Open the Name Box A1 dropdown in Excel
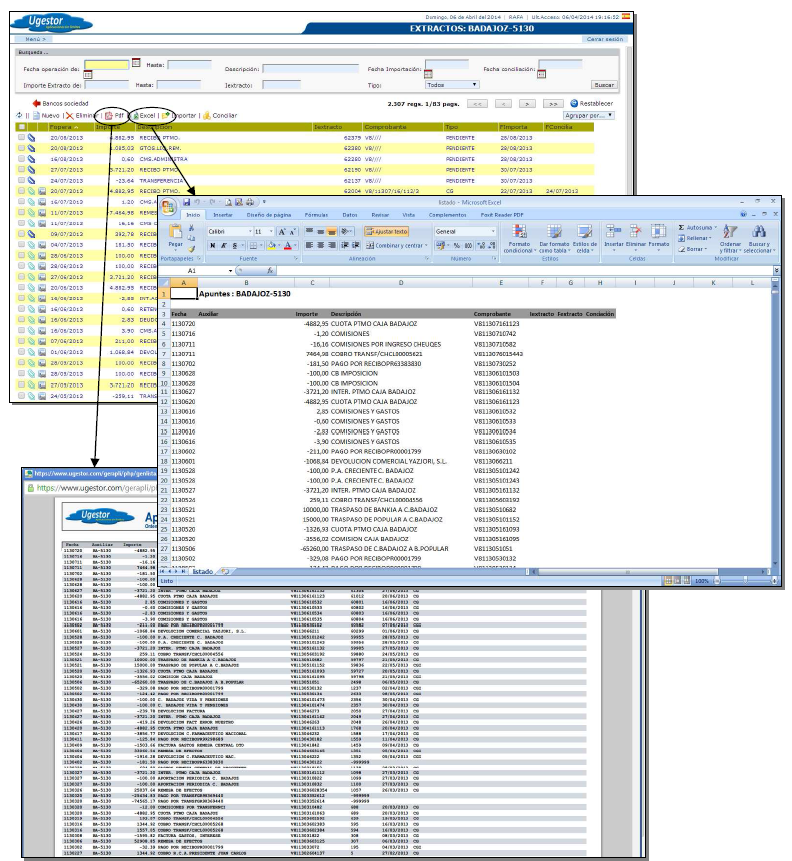 231,271
